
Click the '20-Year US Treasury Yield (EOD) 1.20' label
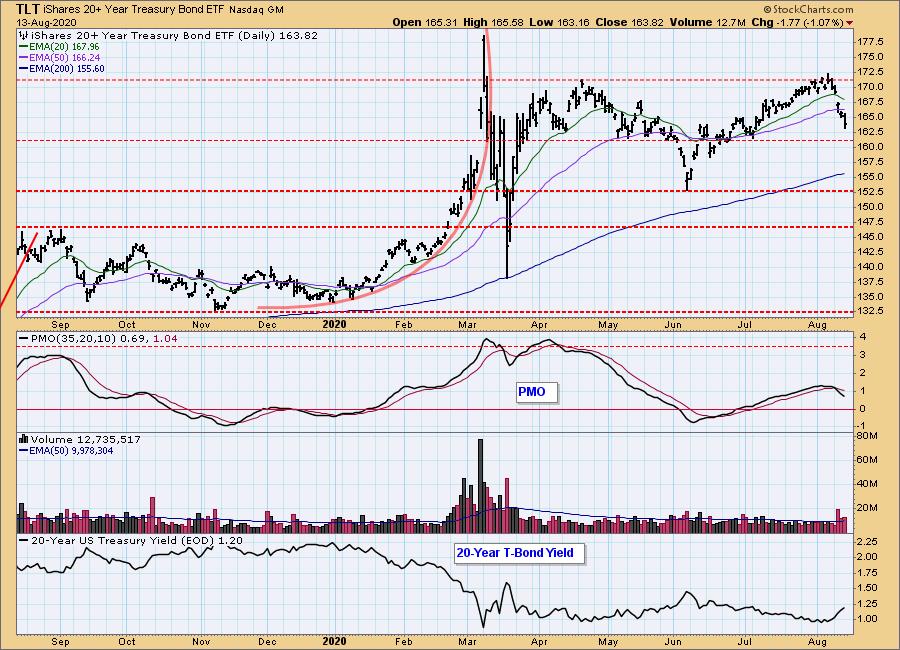point(137,541)
